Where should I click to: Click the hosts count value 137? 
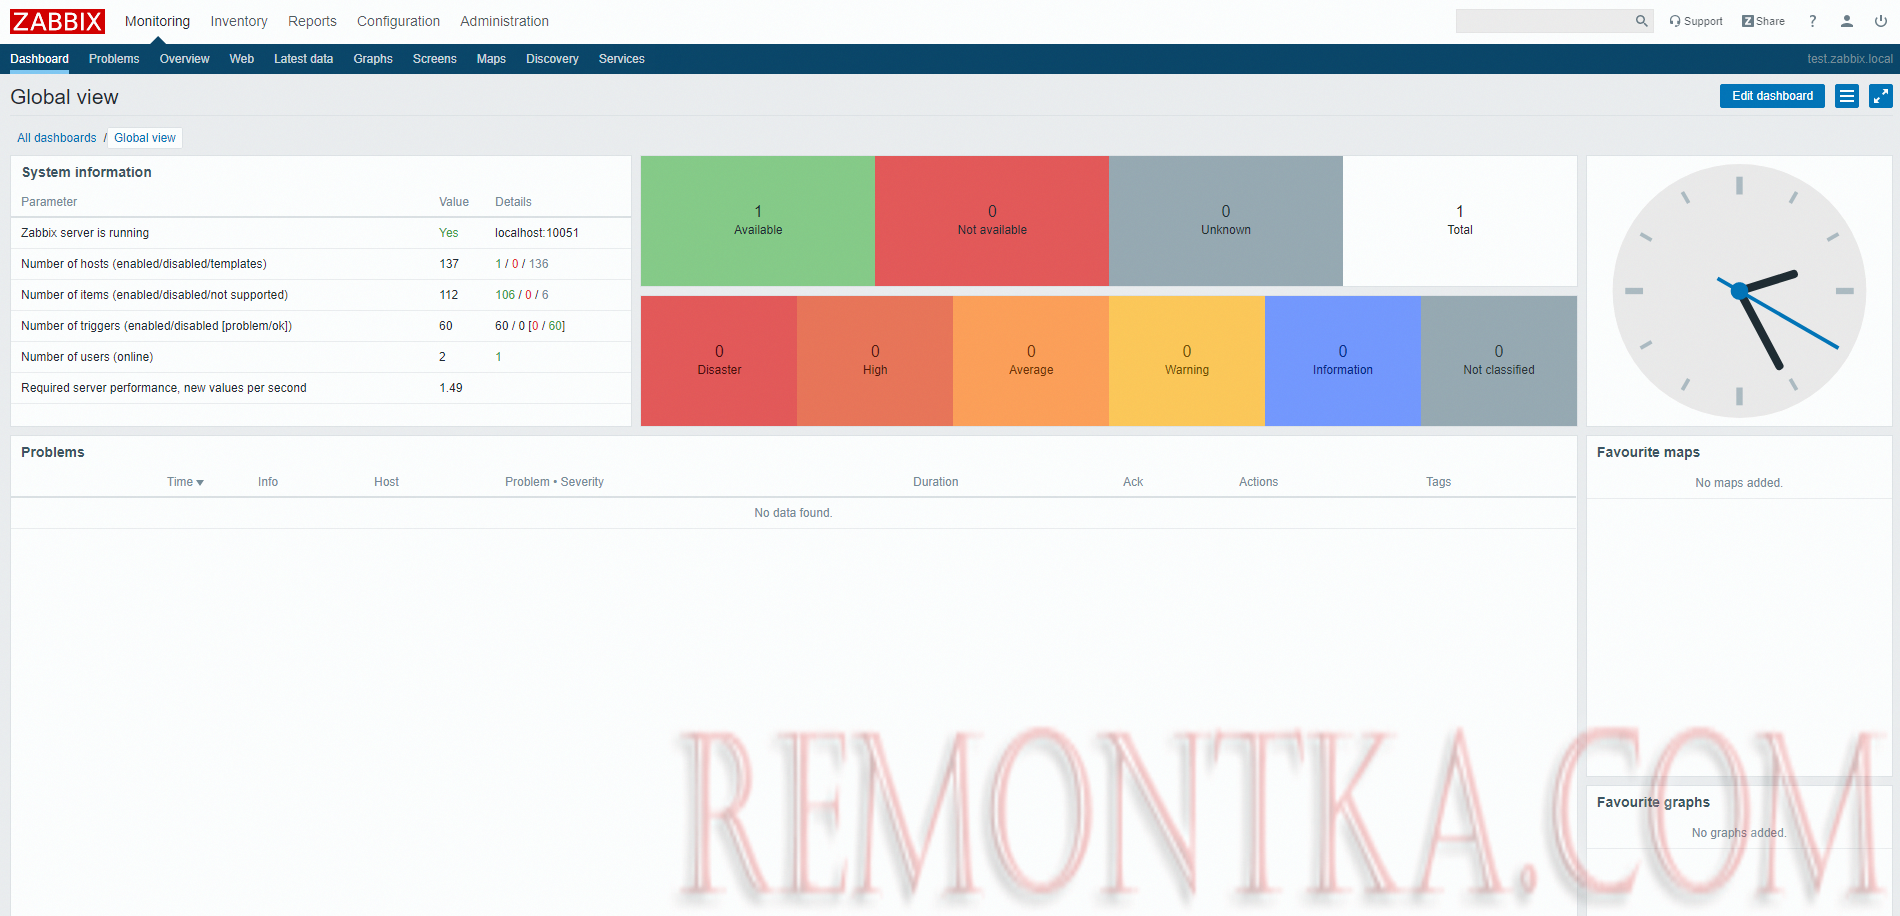coord(449,264)
